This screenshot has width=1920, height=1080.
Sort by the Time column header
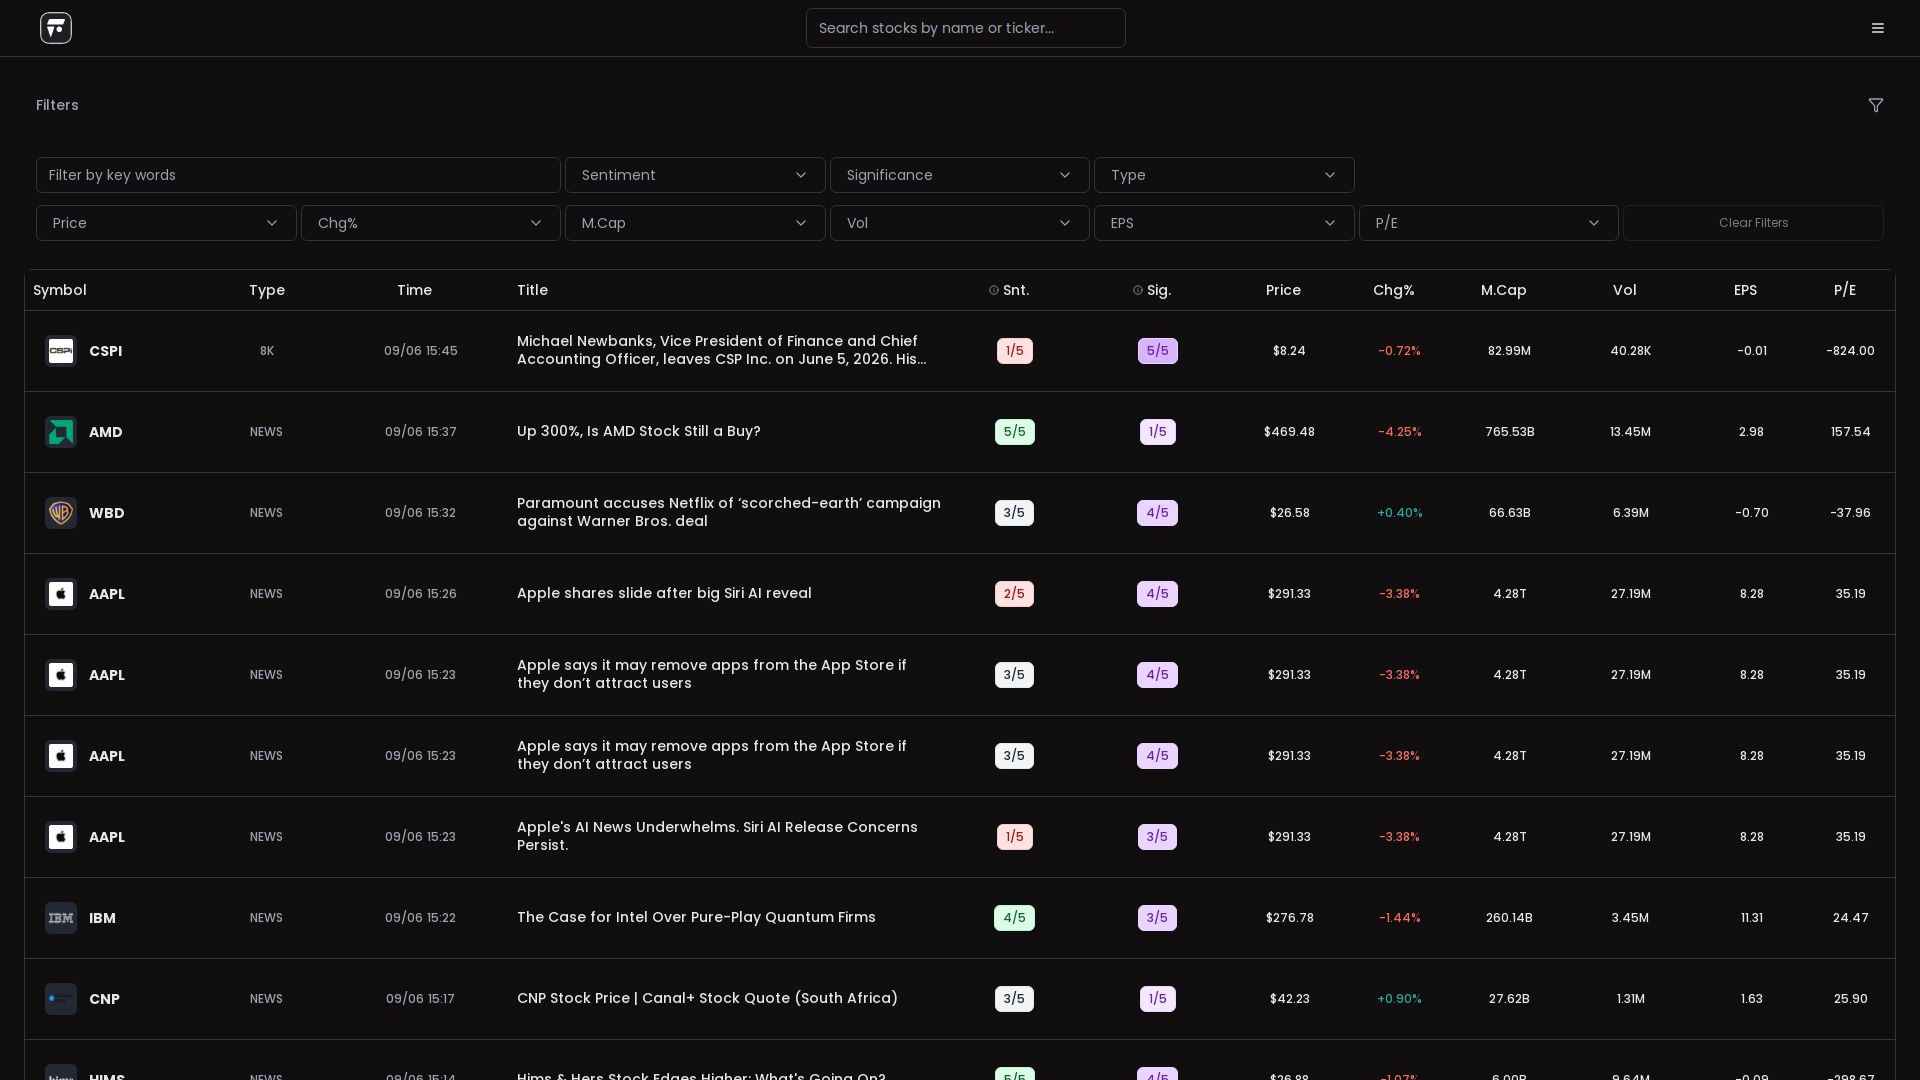coord(414,290)
